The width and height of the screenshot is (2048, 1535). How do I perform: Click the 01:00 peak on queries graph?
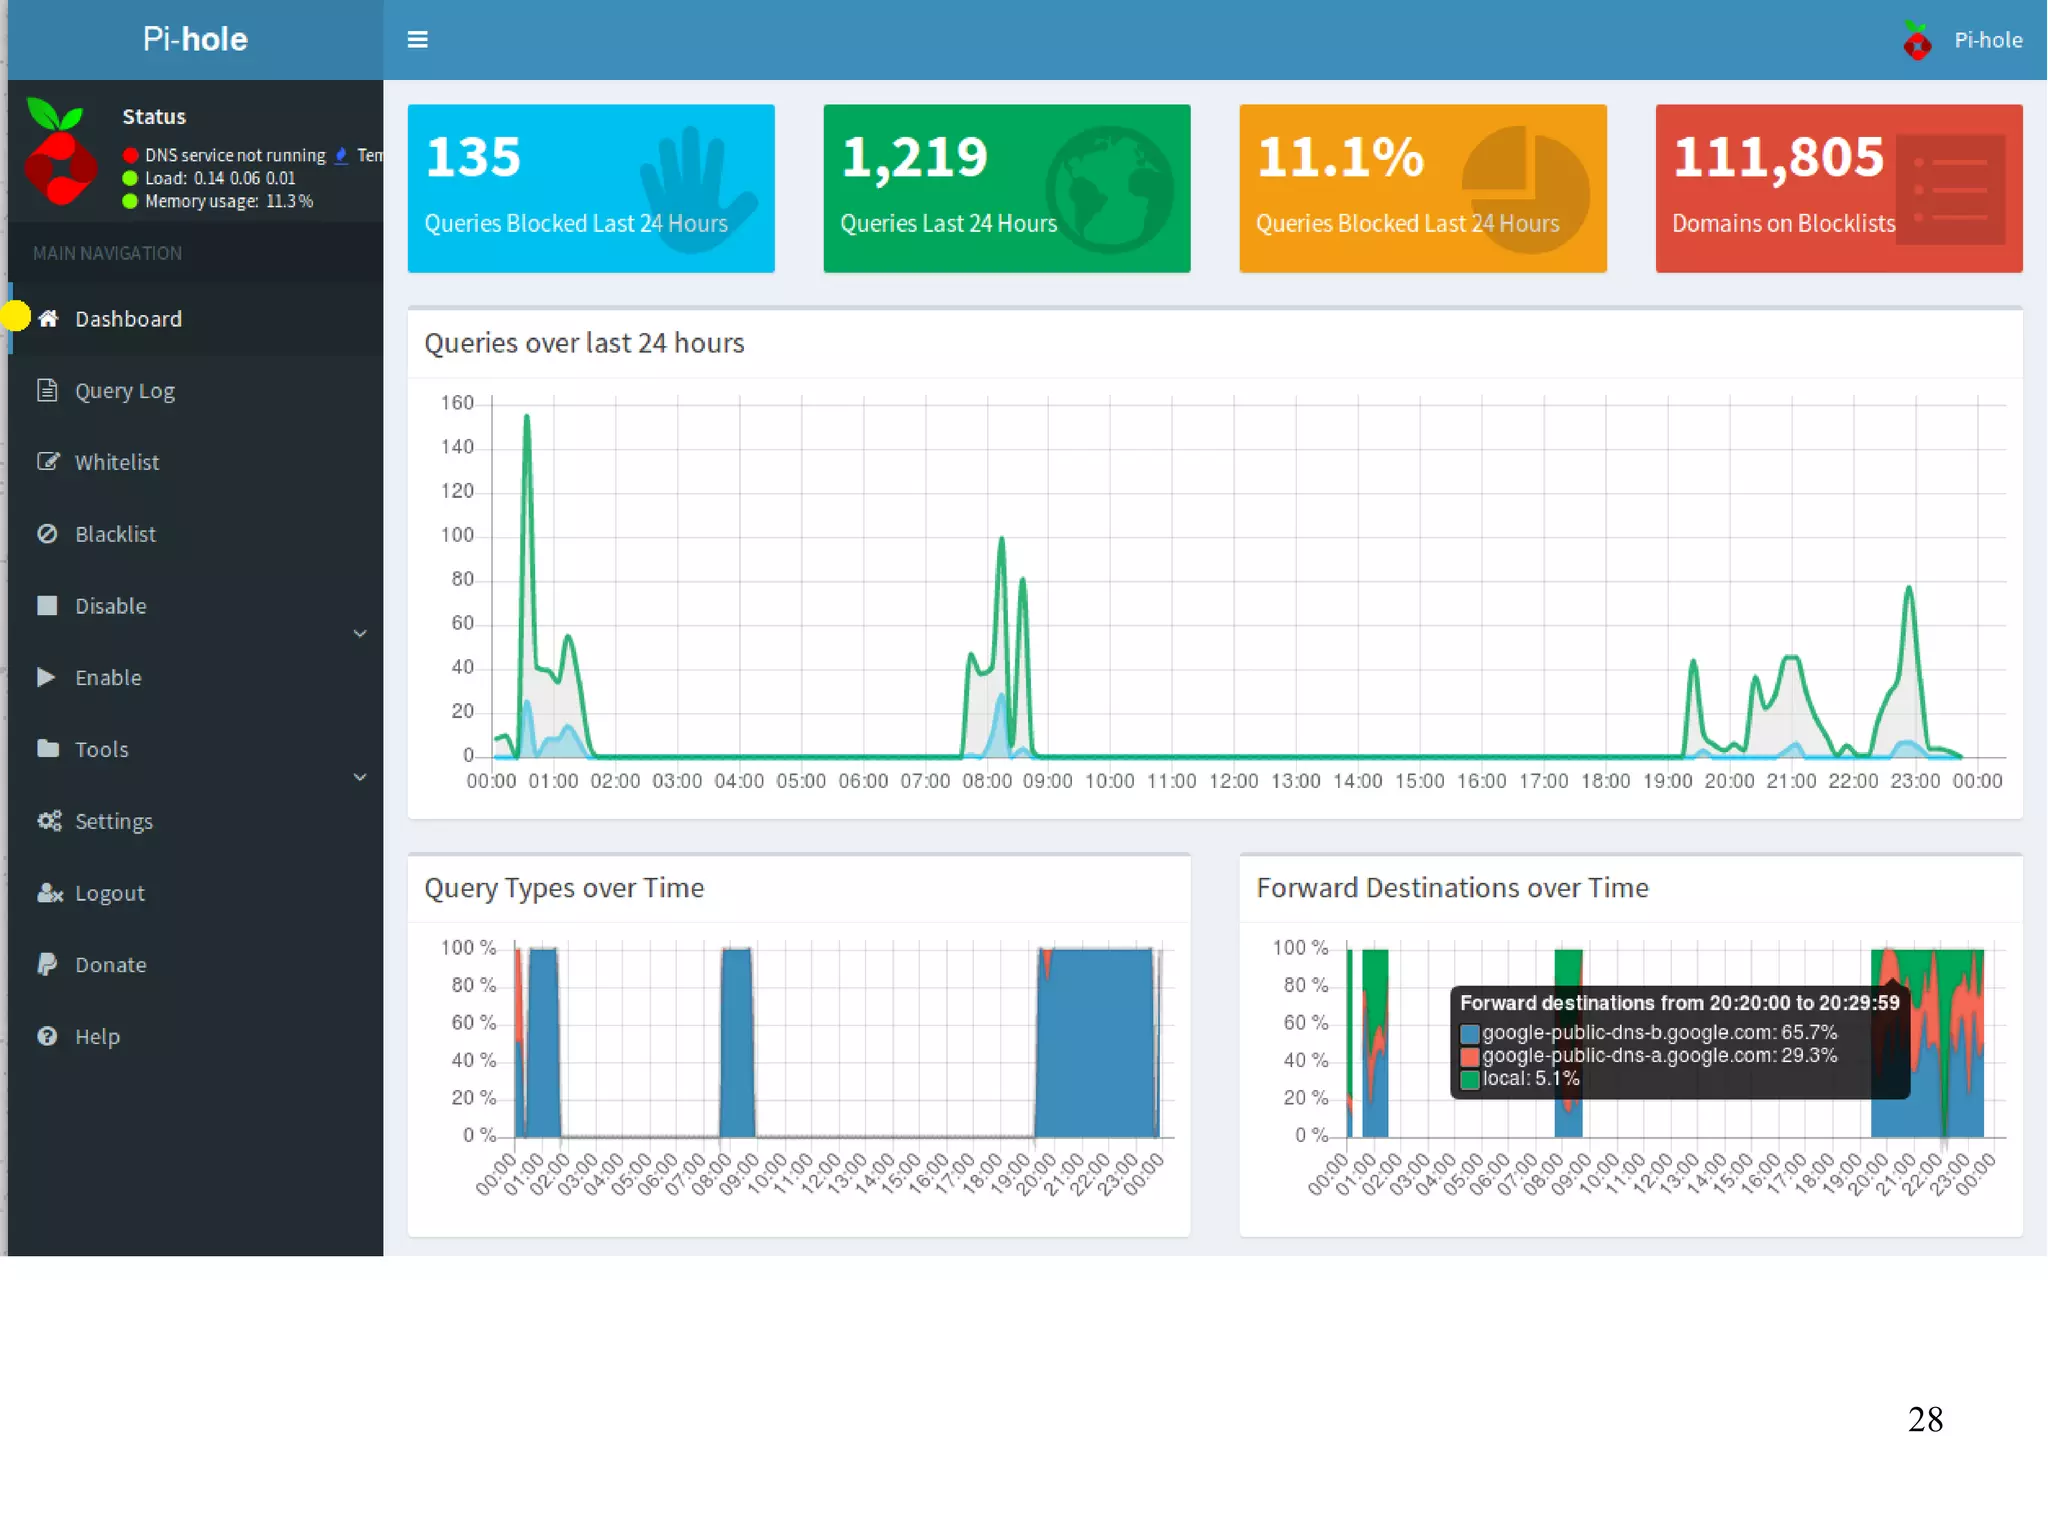tap(527, 418)
